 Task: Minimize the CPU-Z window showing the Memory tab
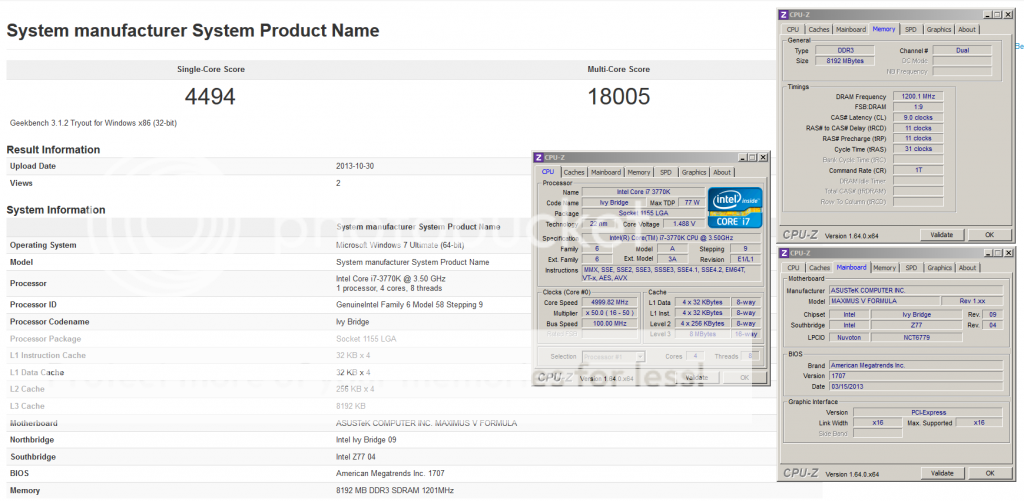click(x=987, y=14)
